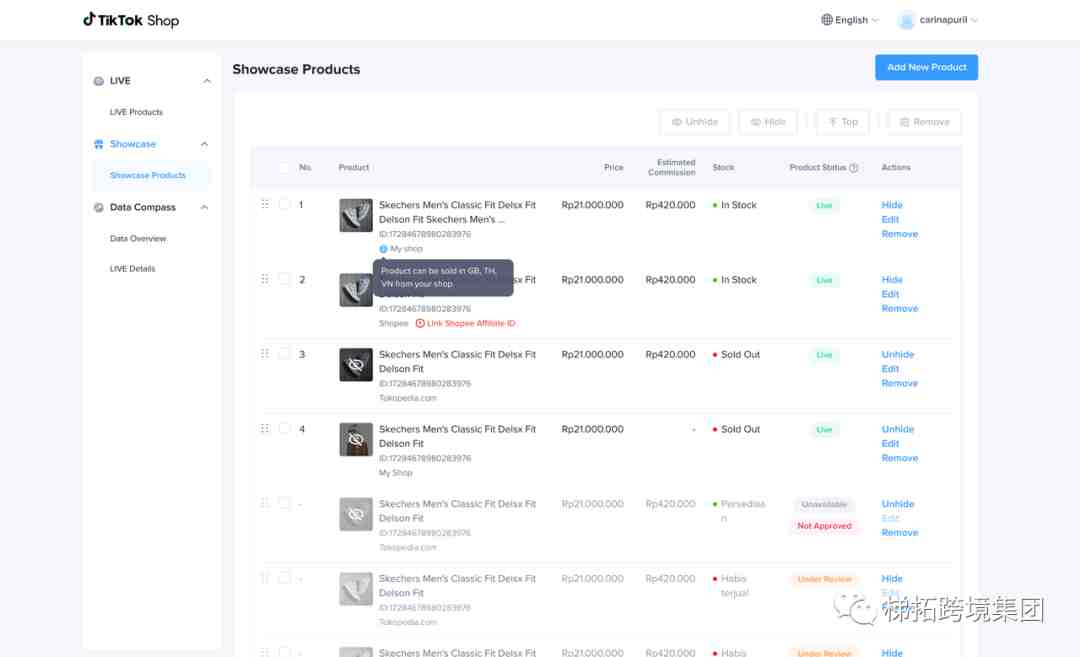Grab the drag handle for row 2

coord(265,279)
